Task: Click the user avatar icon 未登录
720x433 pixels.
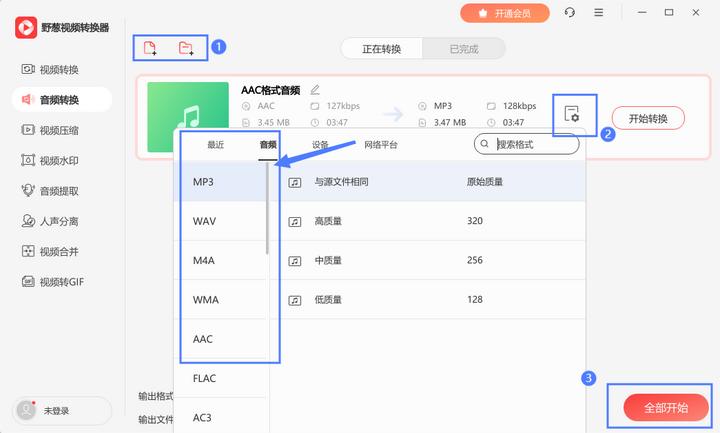Action: tap(26, 410)
